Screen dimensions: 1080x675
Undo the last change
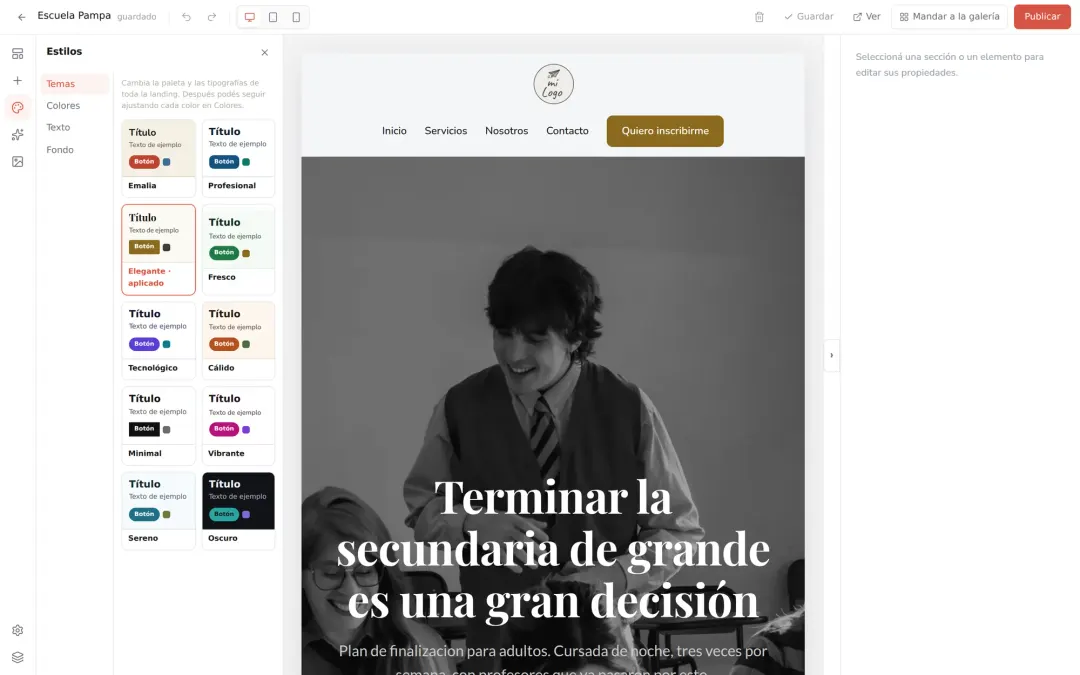pyautogui.click(x=186, y=17)
